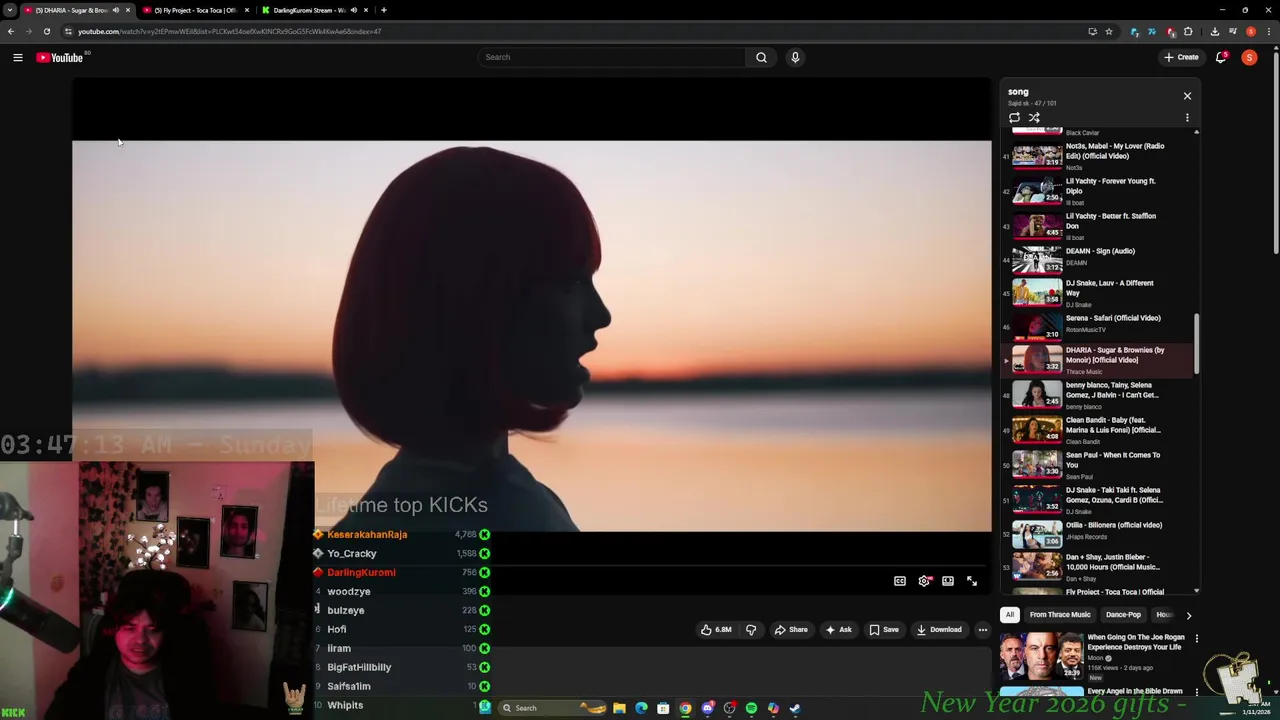Download the current video
This screenshot has height=720, width=1280.
939,630
